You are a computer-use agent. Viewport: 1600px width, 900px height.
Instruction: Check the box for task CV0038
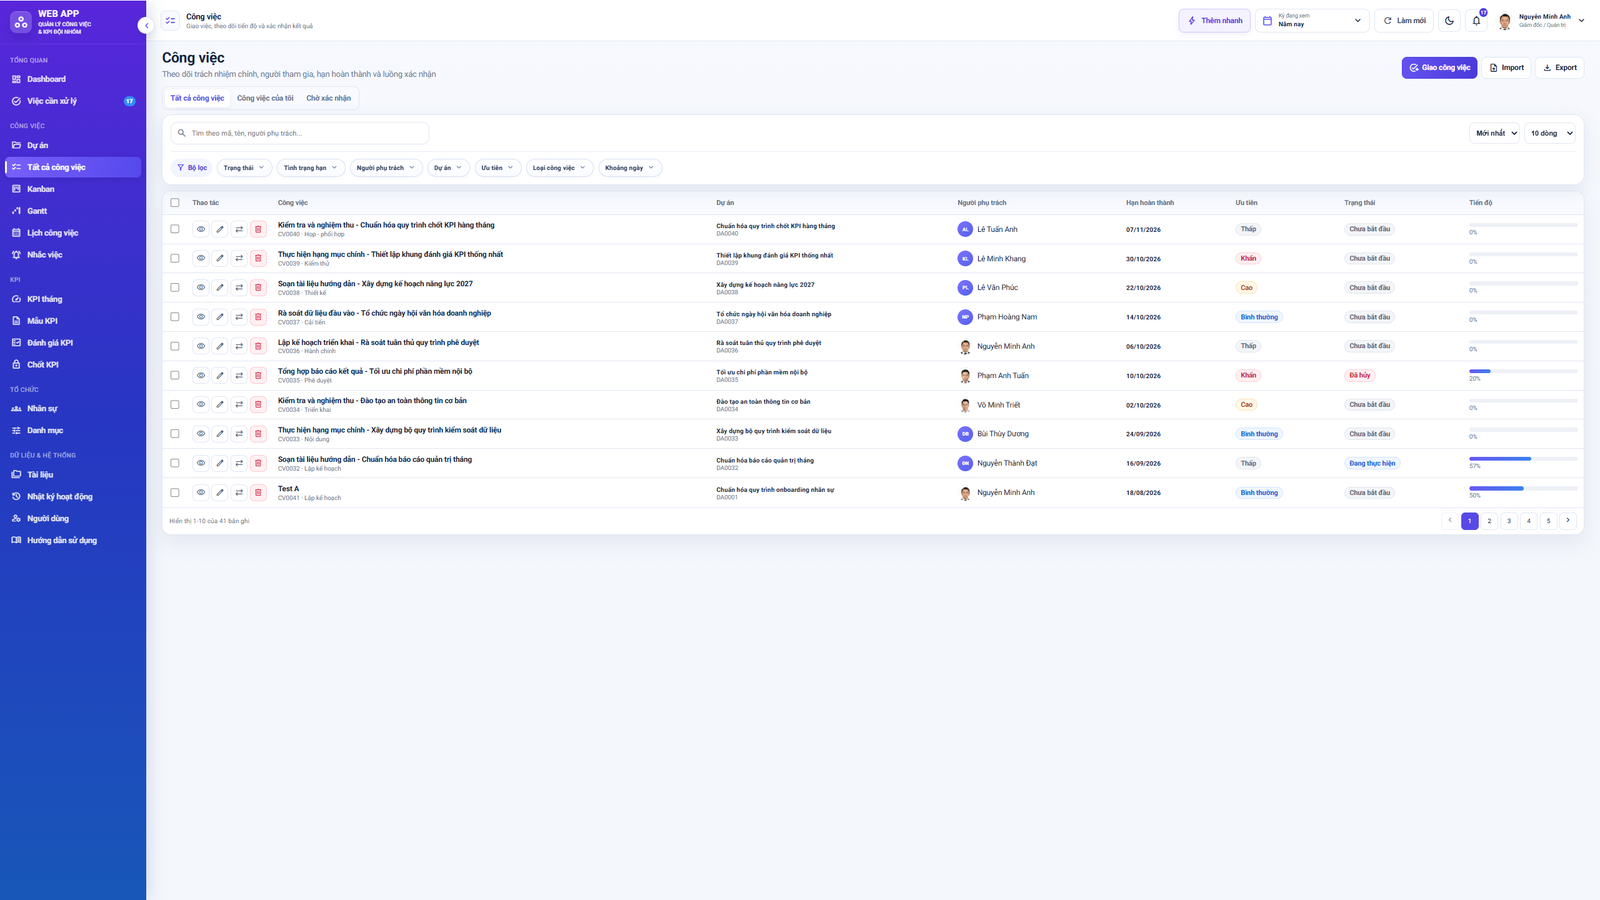coord(175,287)
